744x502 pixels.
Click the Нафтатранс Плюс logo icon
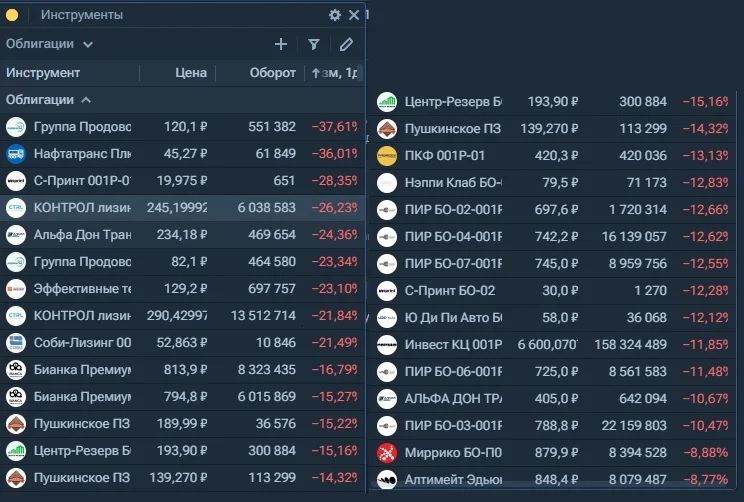[16, 154]
